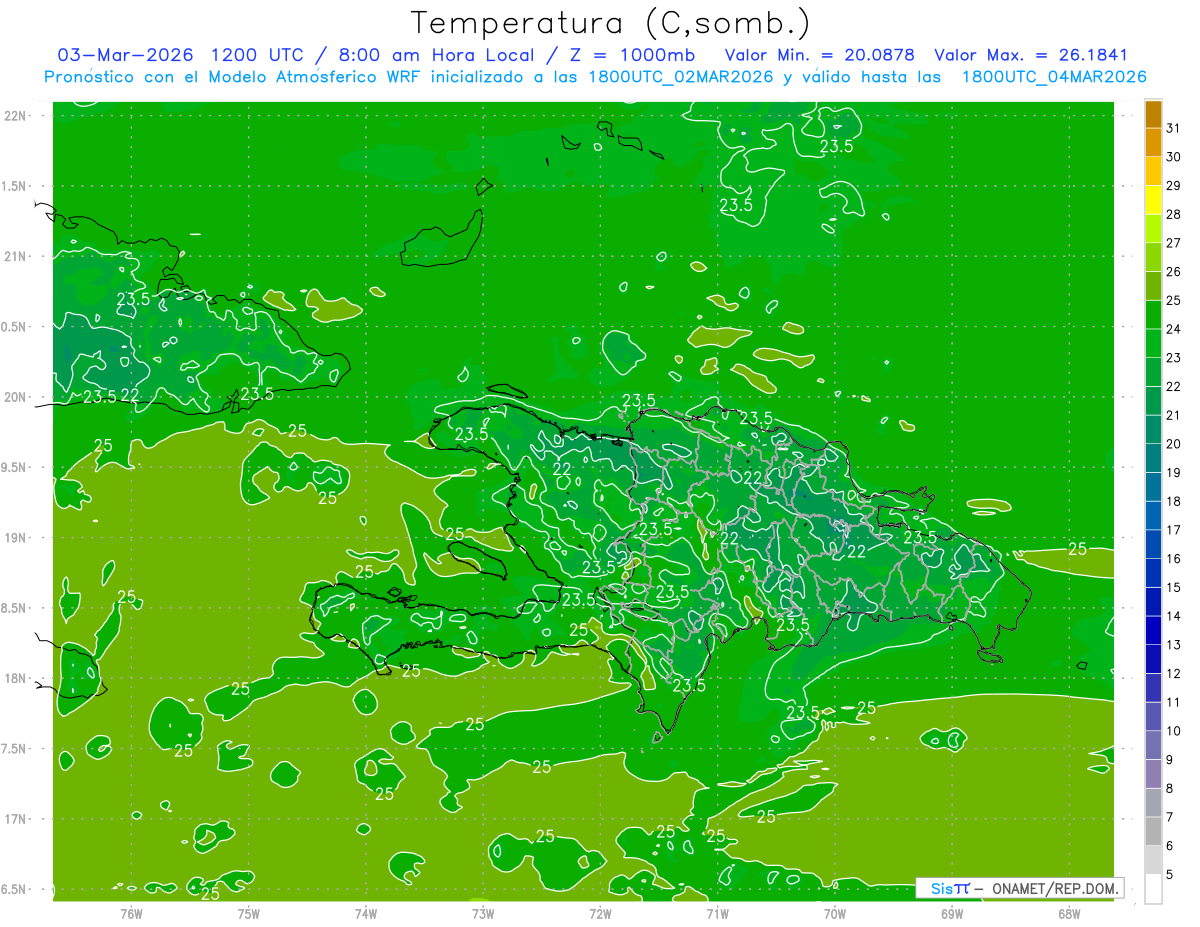The height and width of the screenshot is (927, 1200).
Task: Click the "8:00 am Hora Local" text
Action: coord(439,55)
